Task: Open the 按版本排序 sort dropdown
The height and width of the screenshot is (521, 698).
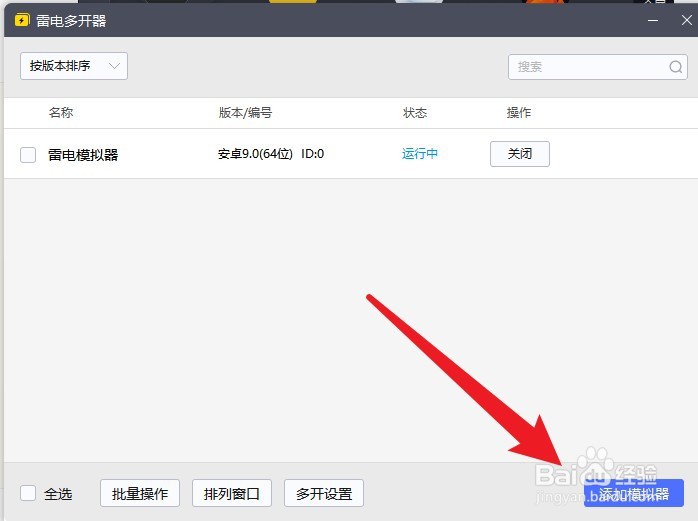Action: click(74, 66)
